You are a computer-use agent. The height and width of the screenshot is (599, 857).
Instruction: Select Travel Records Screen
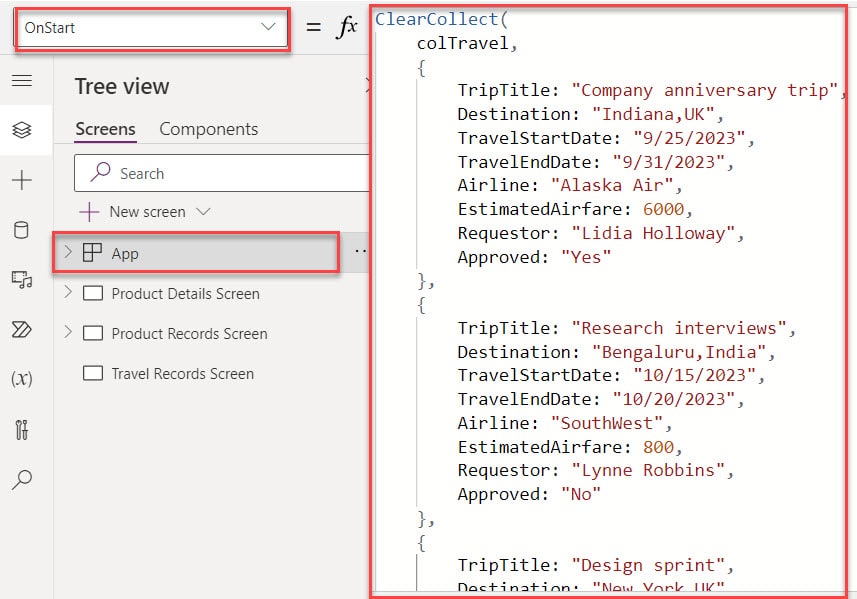pos(183,373)
